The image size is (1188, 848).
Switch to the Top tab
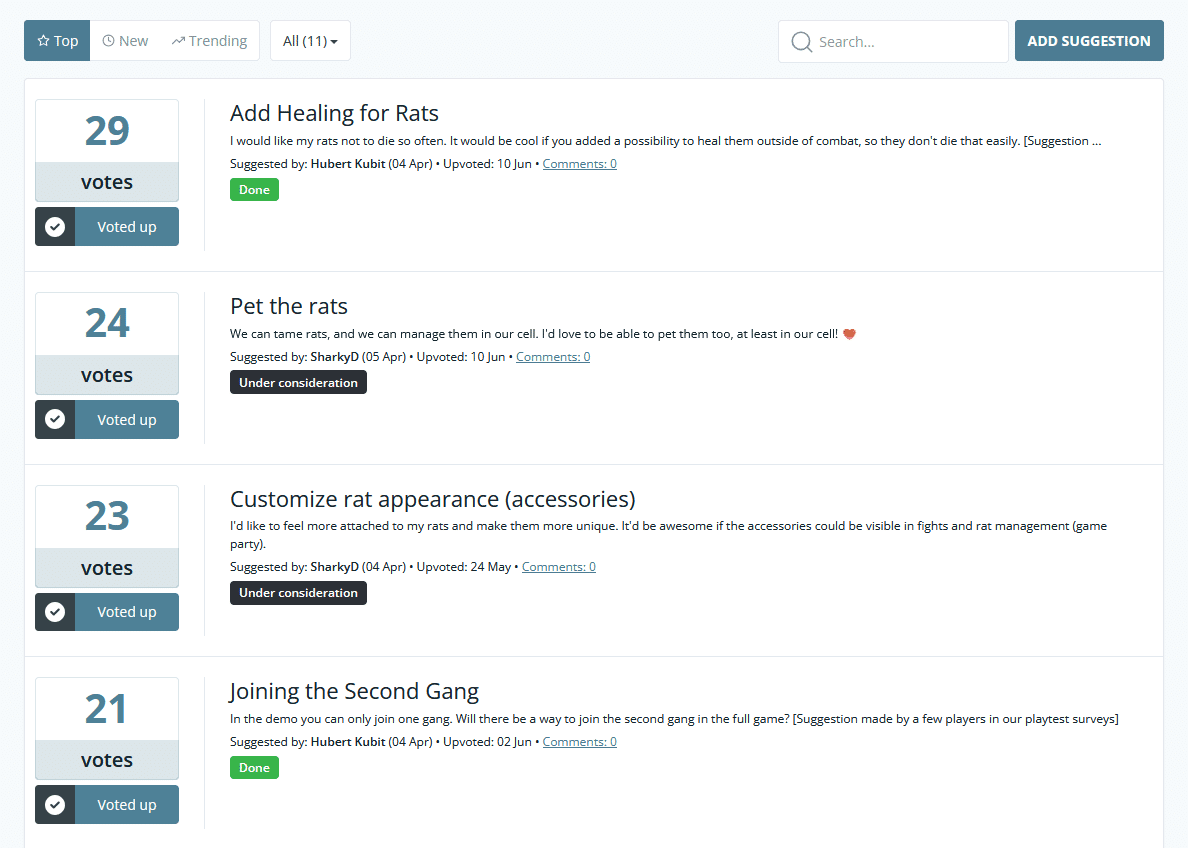[x=58, y=41]
